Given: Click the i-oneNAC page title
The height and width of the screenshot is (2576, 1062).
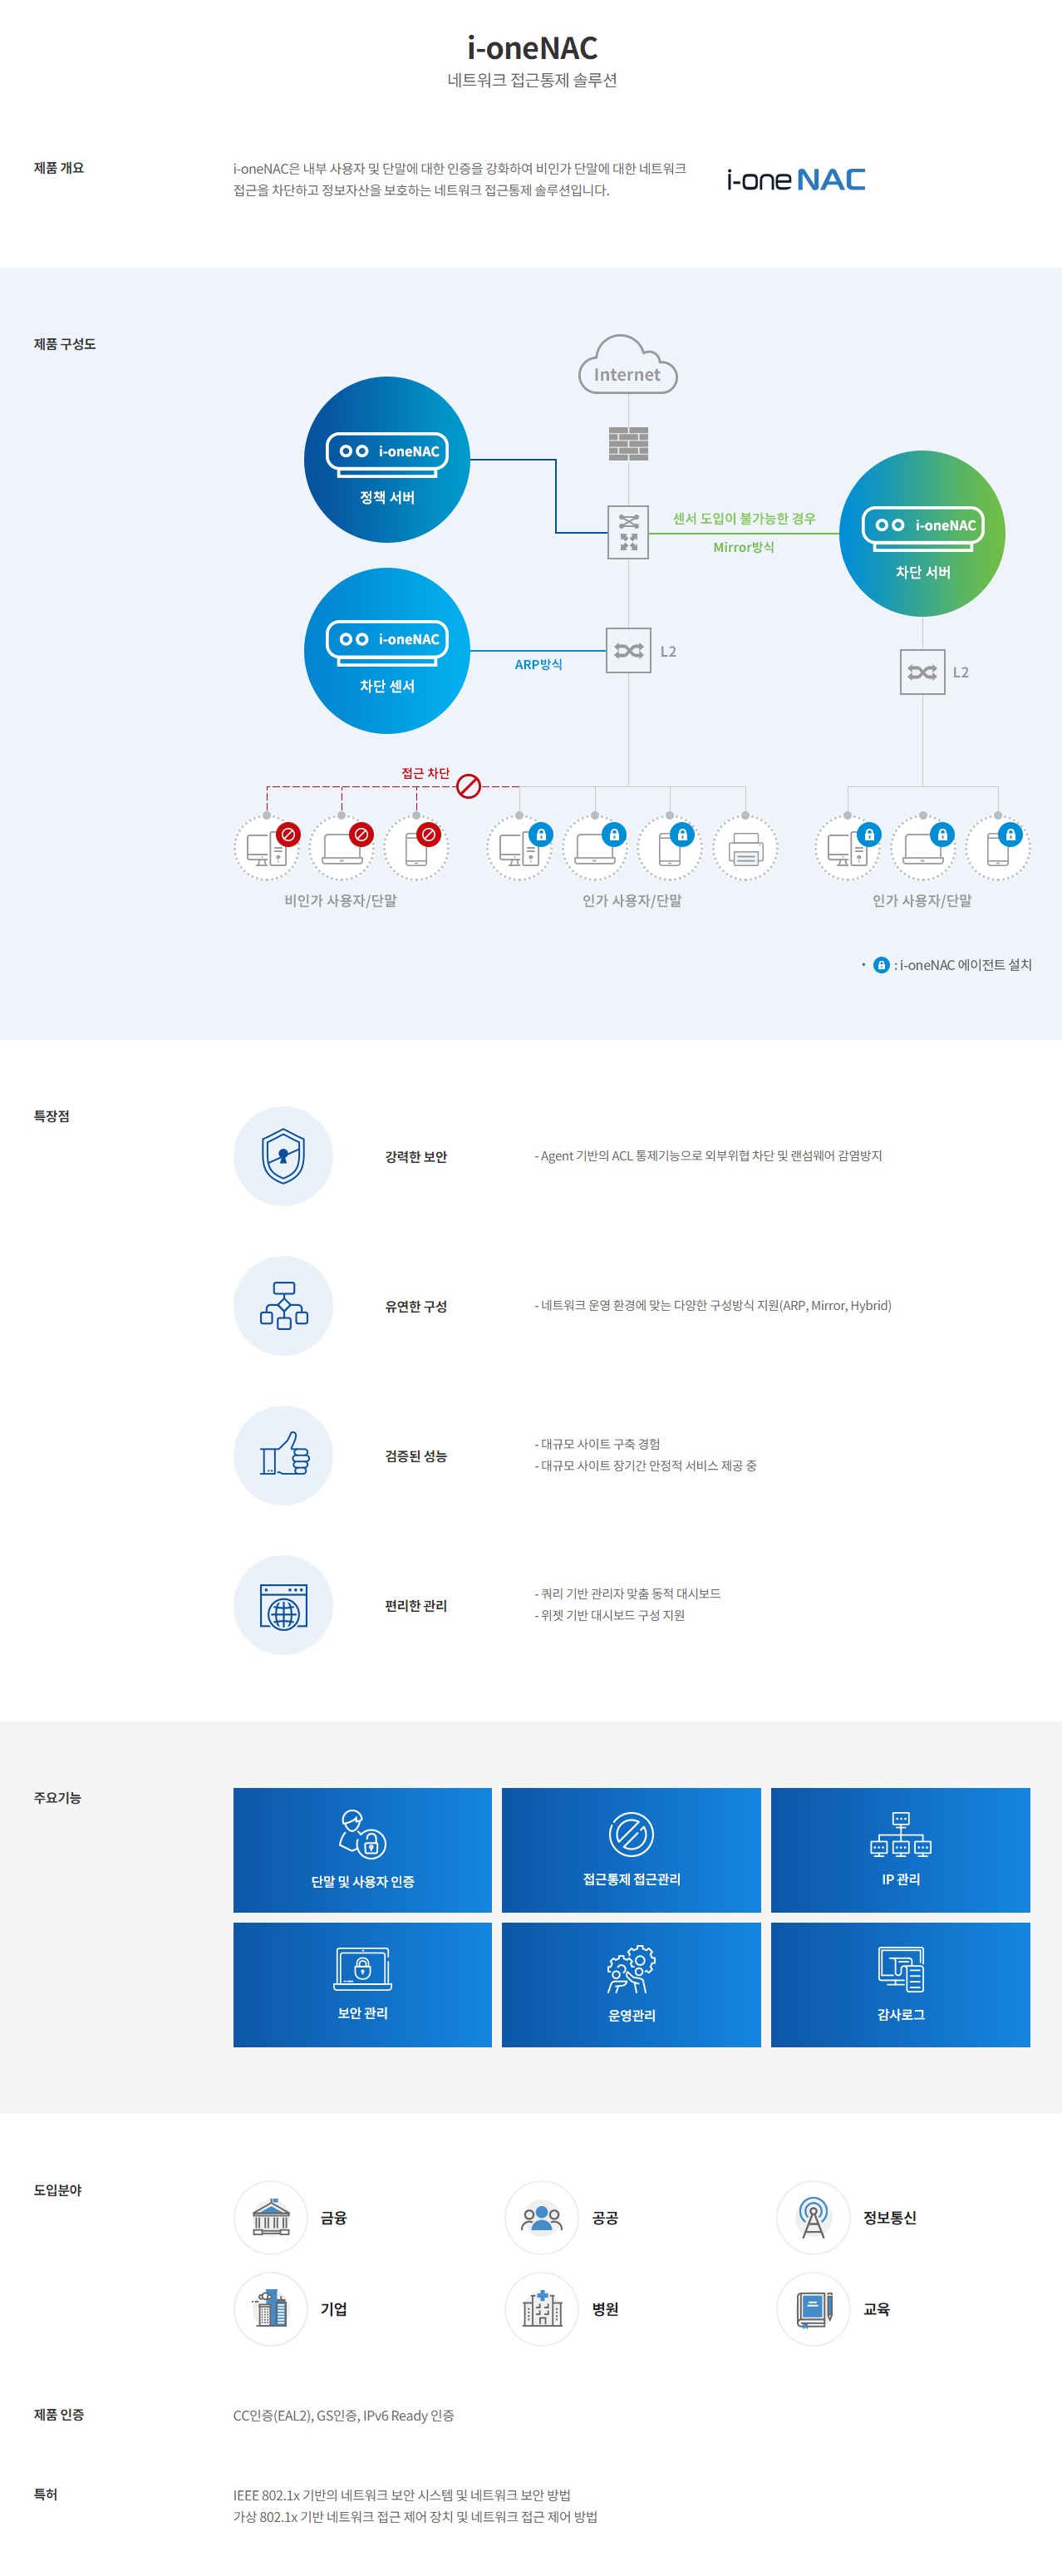Looking at the screenshot, I should pyautogui.click(x=532, y=48).
